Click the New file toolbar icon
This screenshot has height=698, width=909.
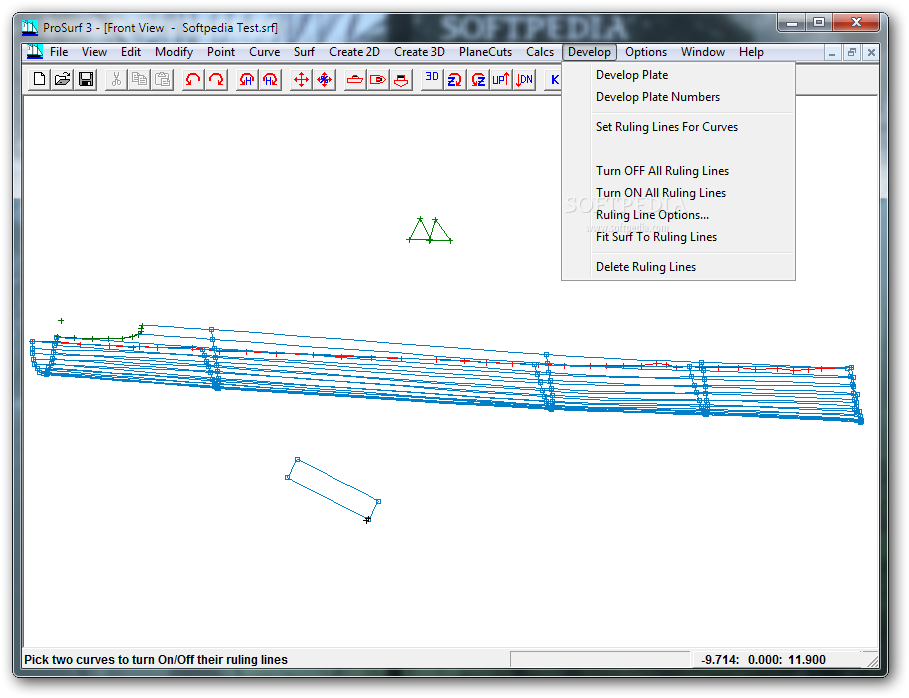pos(39,79)
